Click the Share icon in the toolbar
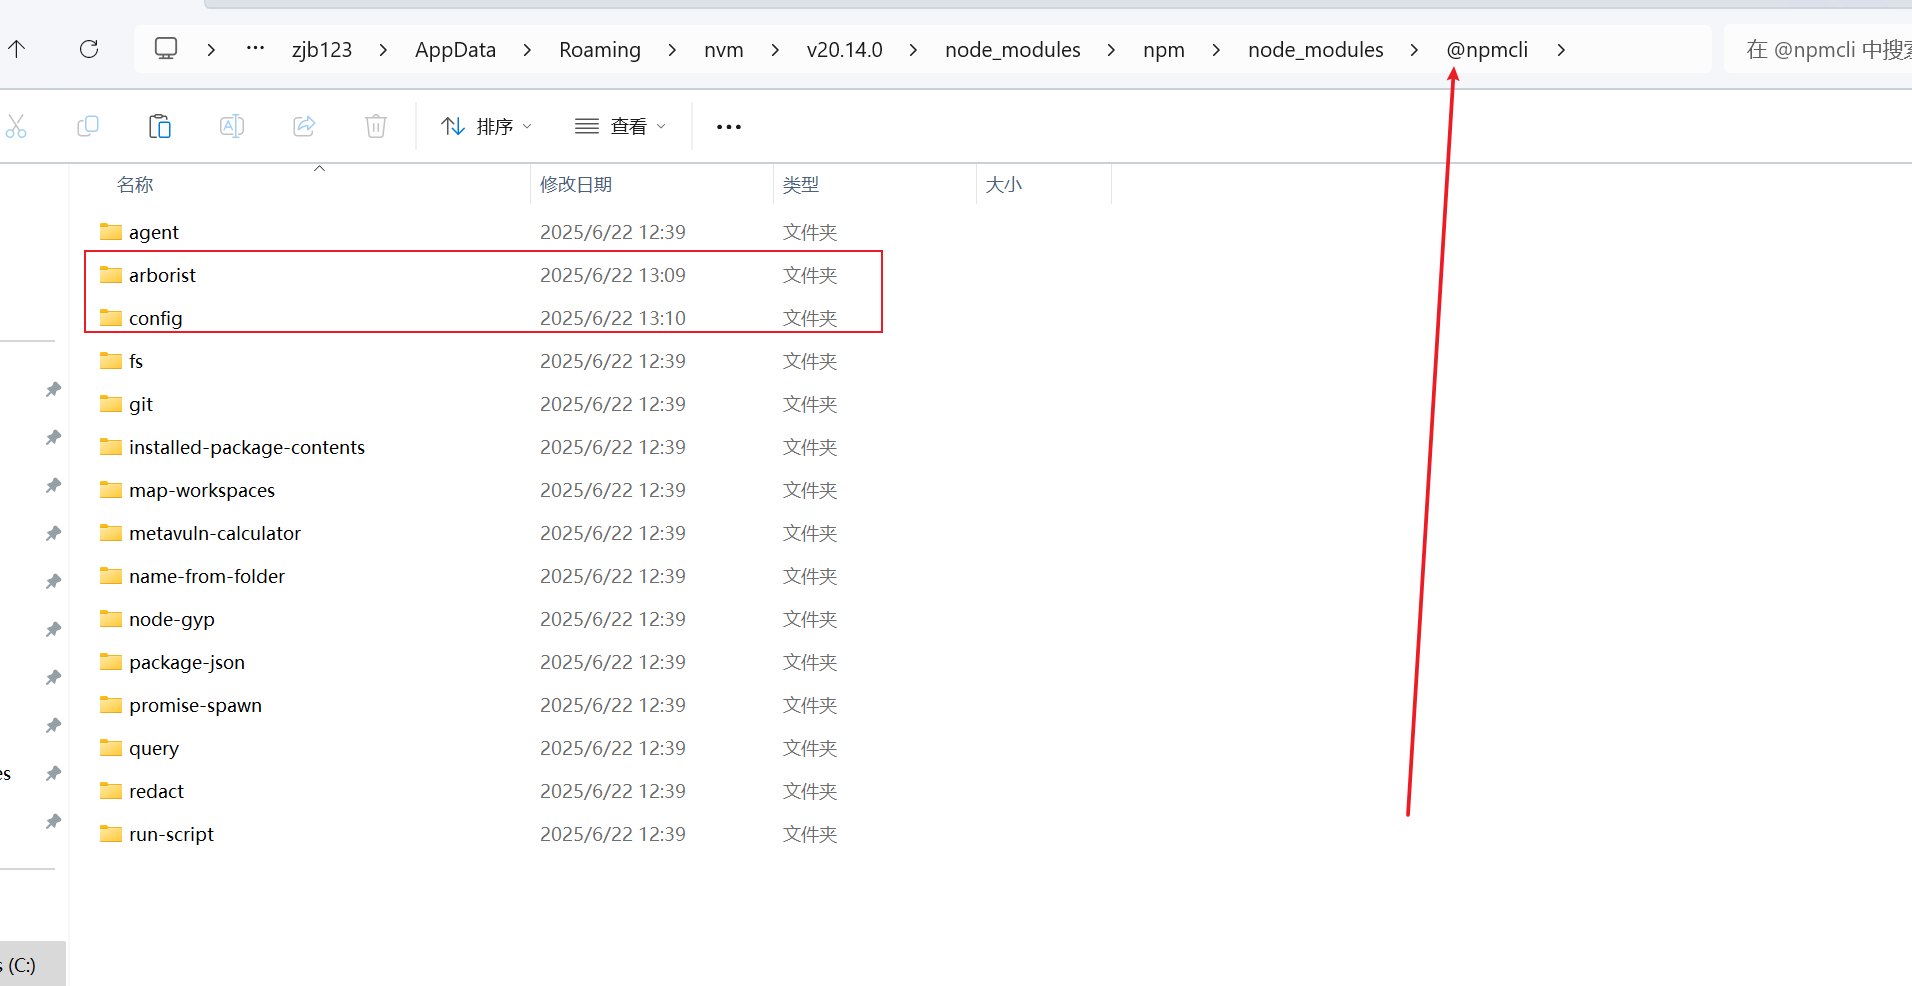This screenshot has height=986, width=1912. tap(303, 126)
